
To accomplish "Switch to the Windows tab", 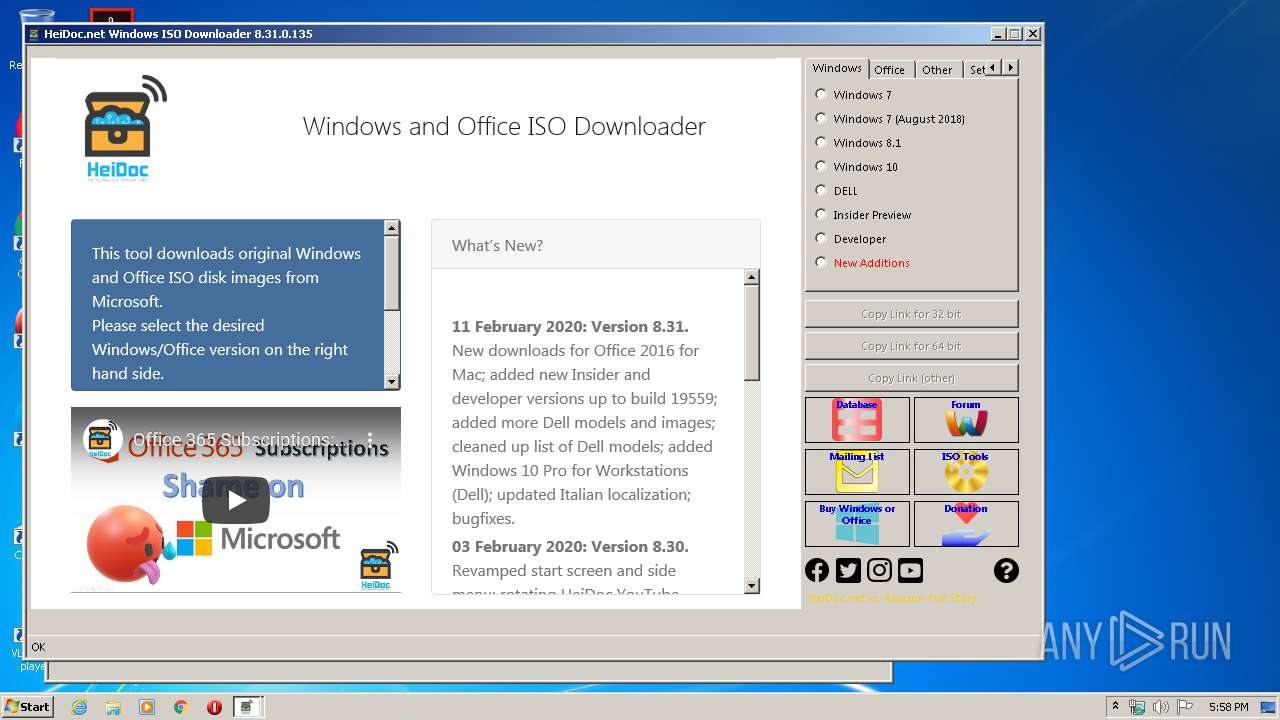I will point(837,68).
